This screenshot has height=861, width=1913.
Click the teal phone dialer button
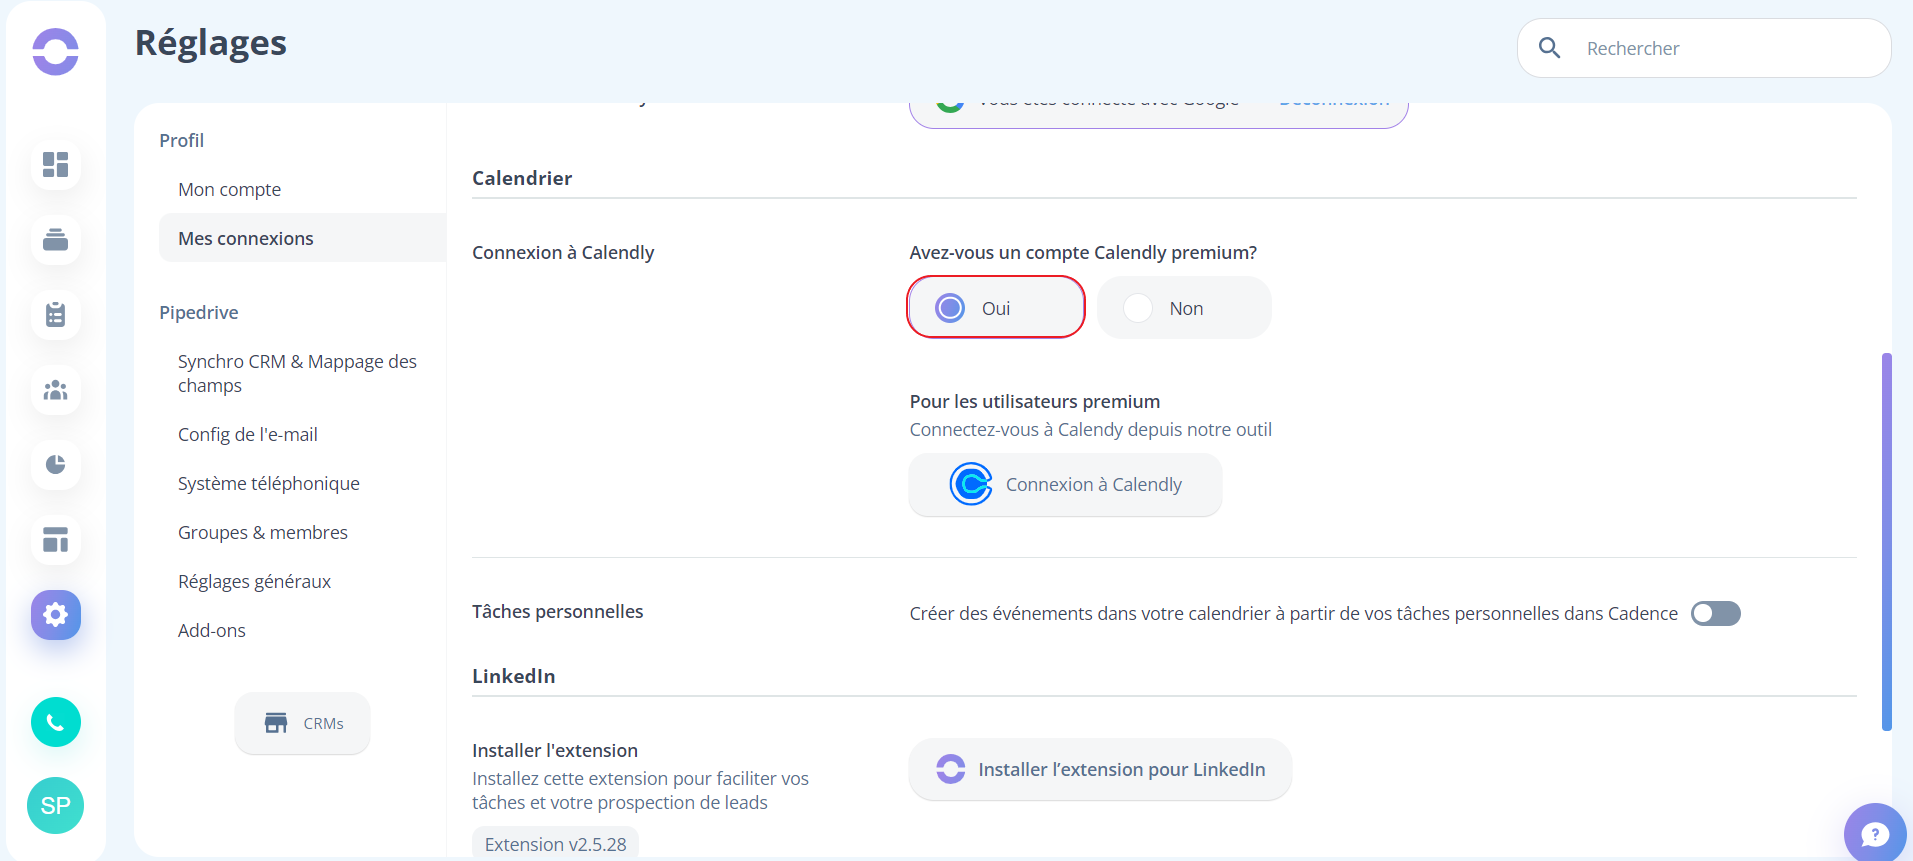pyautogui.click(x=56, y=722)
